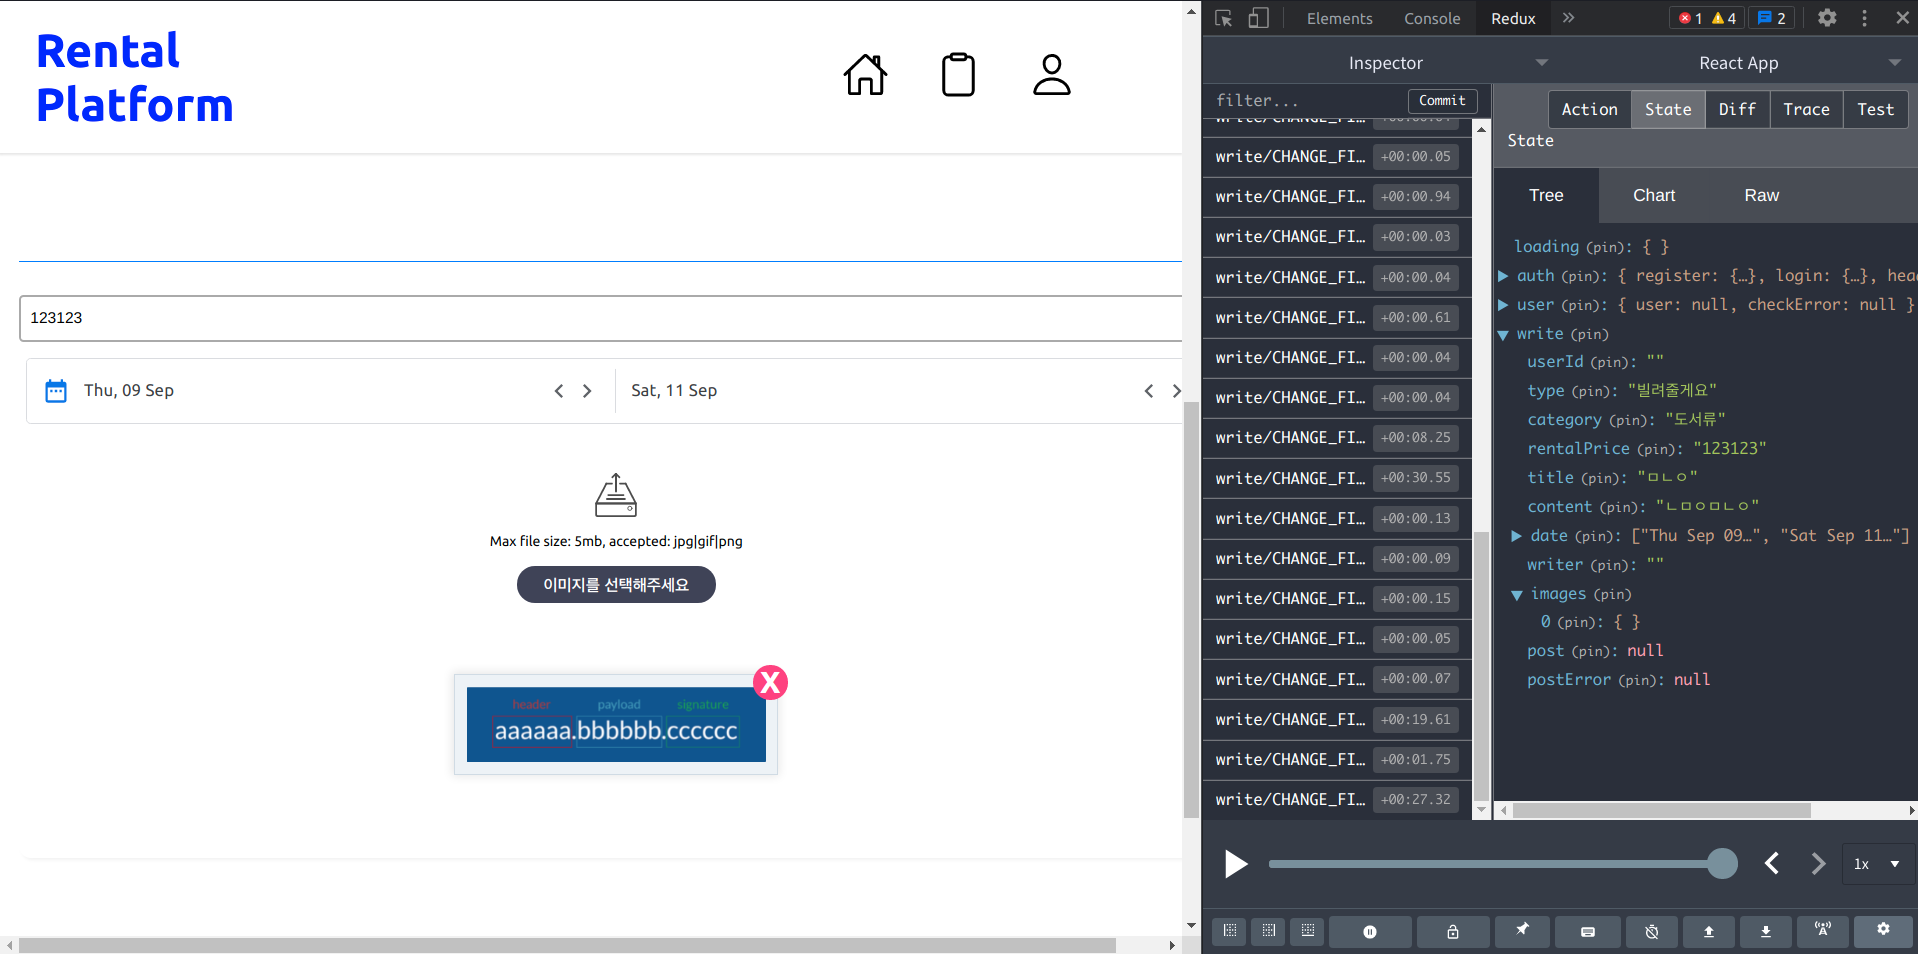
Task: Open the remote broadcast icon
Action: pos(1822,931)
